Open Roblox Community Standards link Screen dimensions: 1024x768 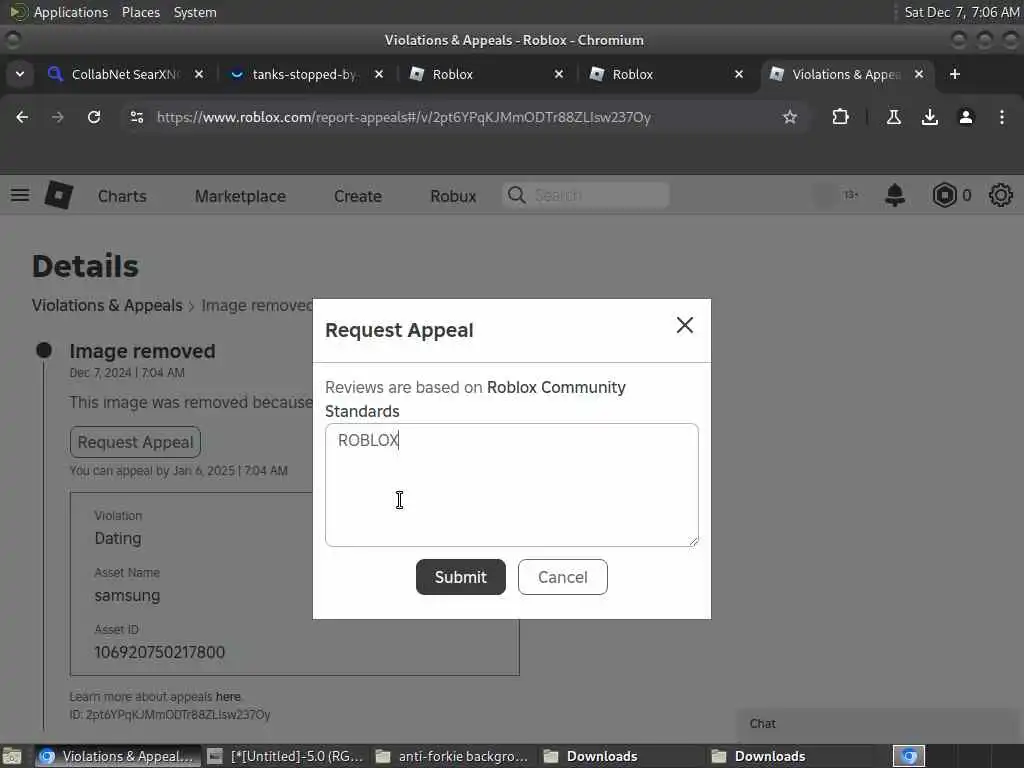[475, 399]
